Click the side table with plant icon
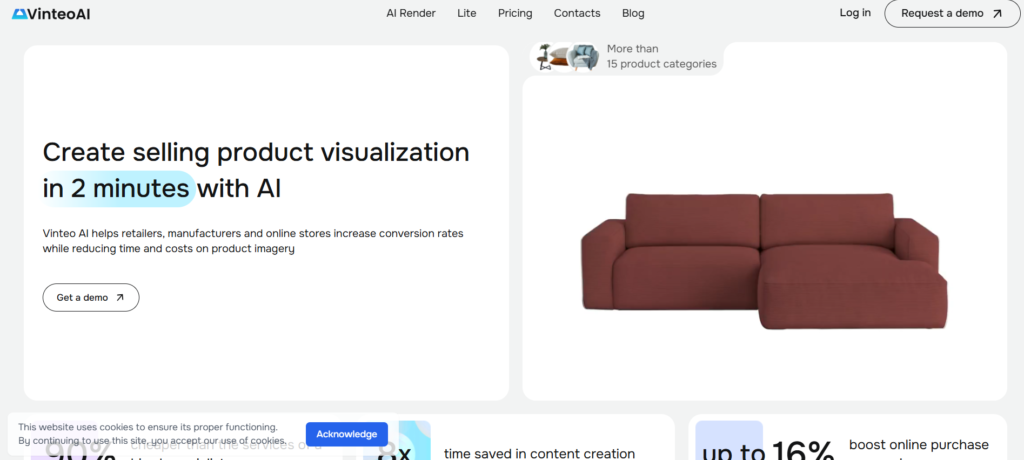The image size is (1024, 460). coord(545,57)
